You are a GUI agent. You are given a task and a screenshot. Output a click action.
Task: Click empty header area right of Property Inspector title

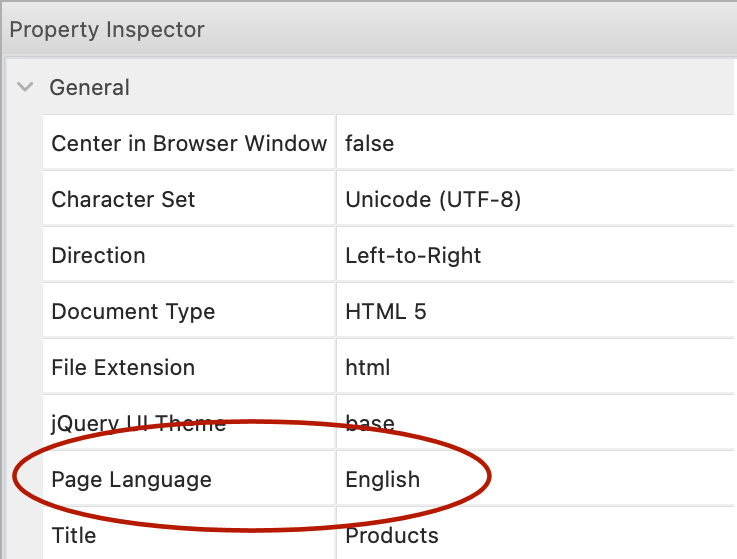(480, 29)
